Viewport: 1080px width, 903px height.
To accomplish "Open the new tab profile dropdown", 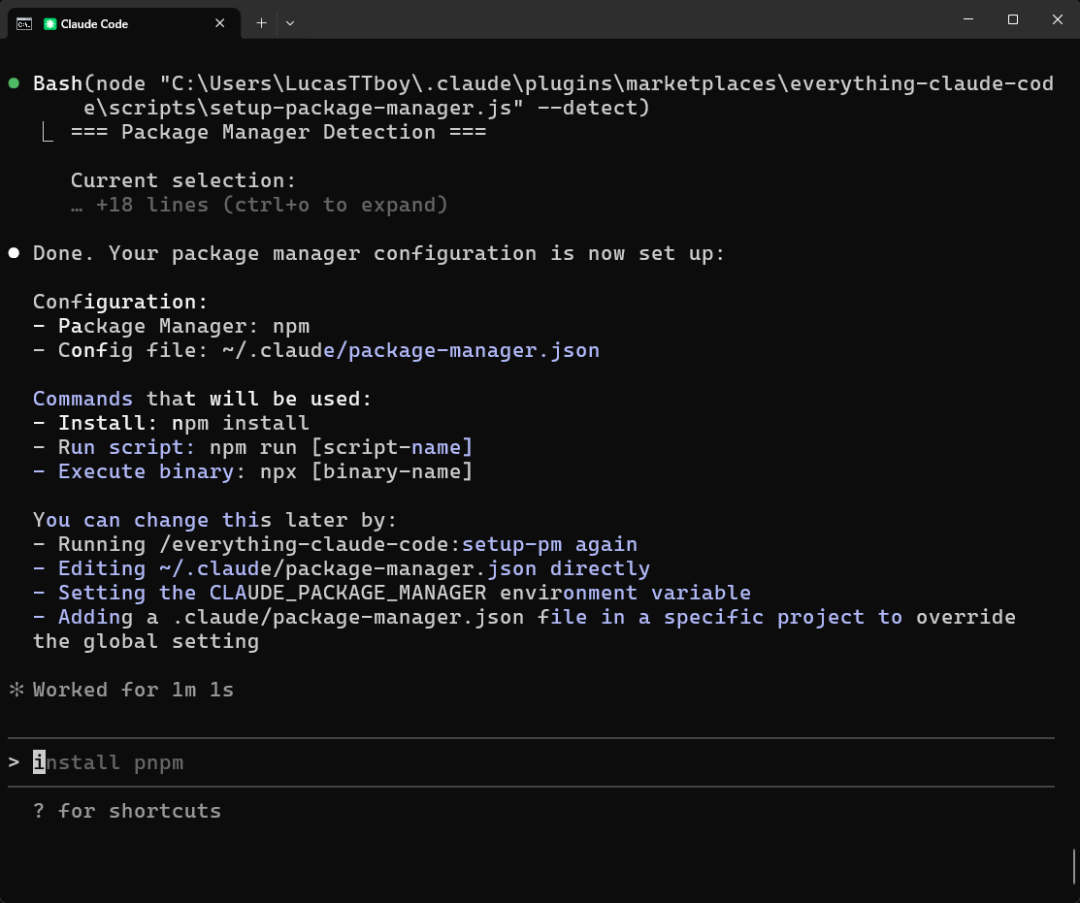I will click(290, 23).
